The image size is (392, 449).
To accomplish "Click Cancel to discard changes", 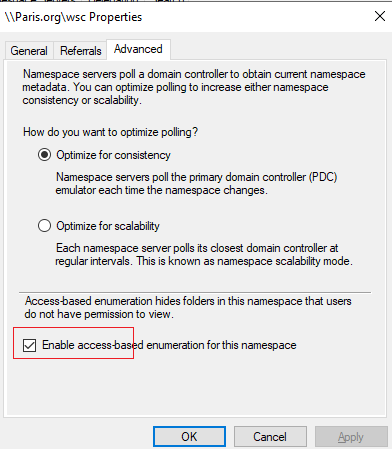I will pos(270,436).
